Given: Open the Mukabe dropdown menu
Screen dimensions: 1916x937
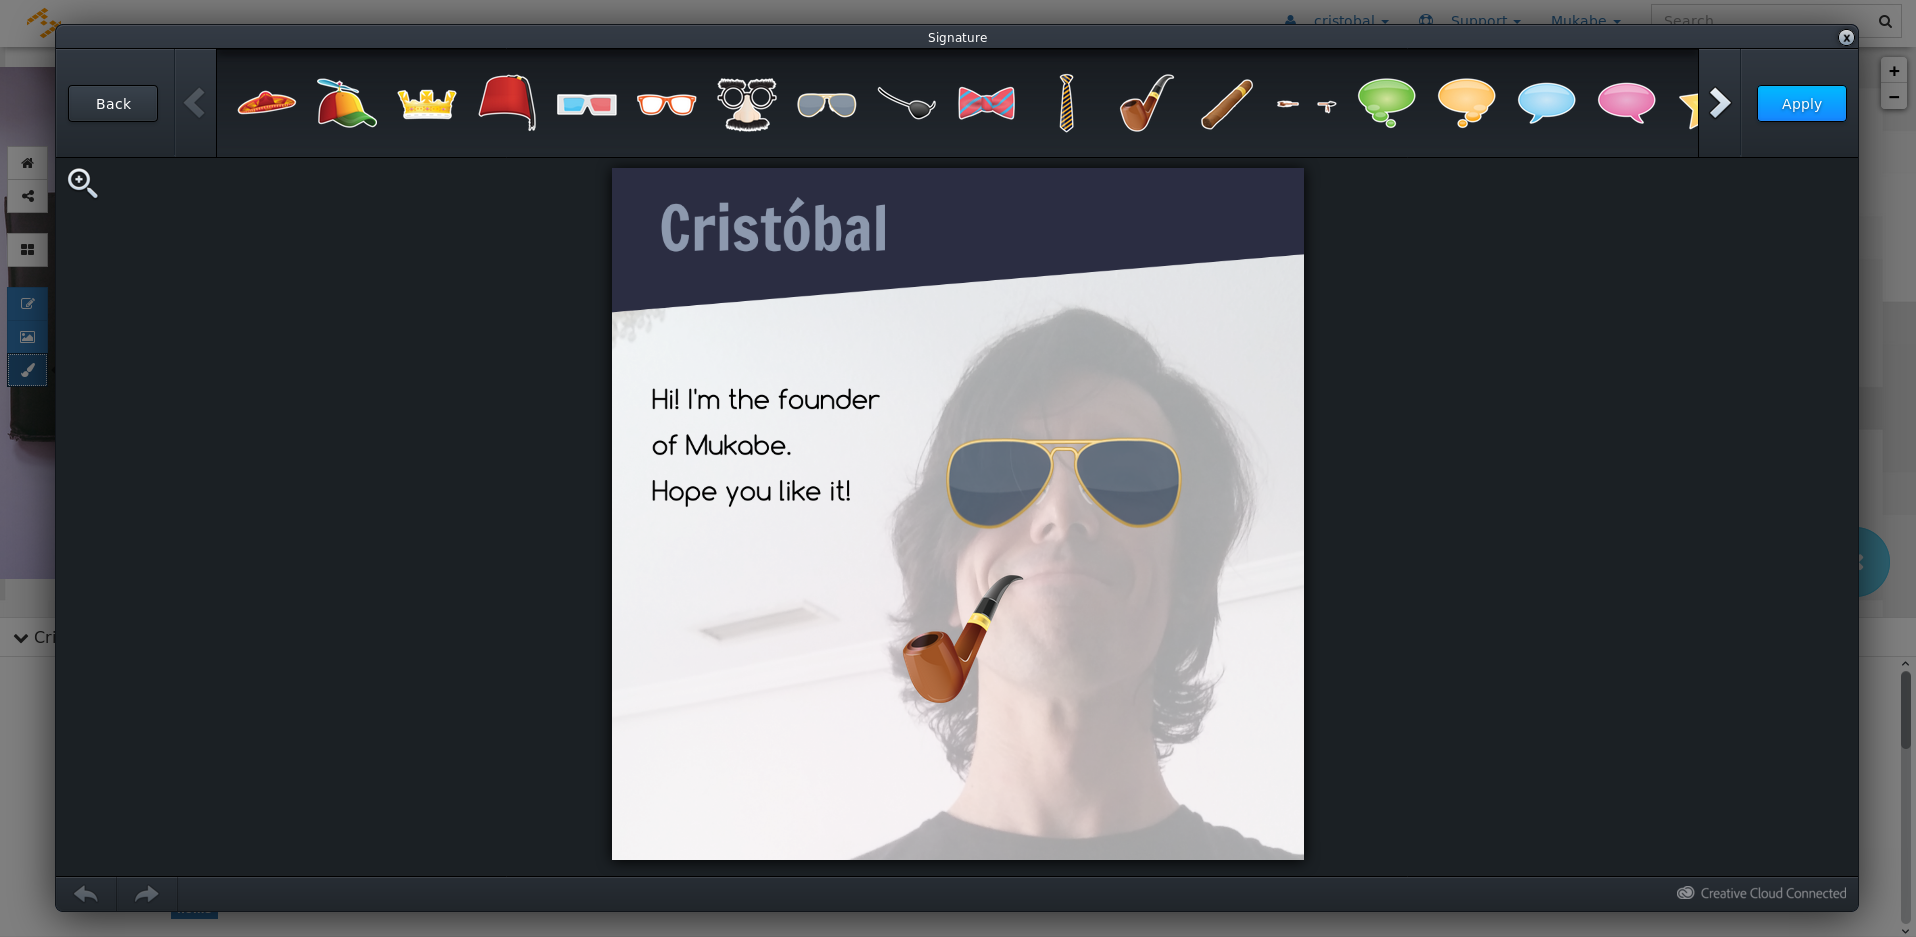Looking at the screenshot, I should tap(1586, 20).
